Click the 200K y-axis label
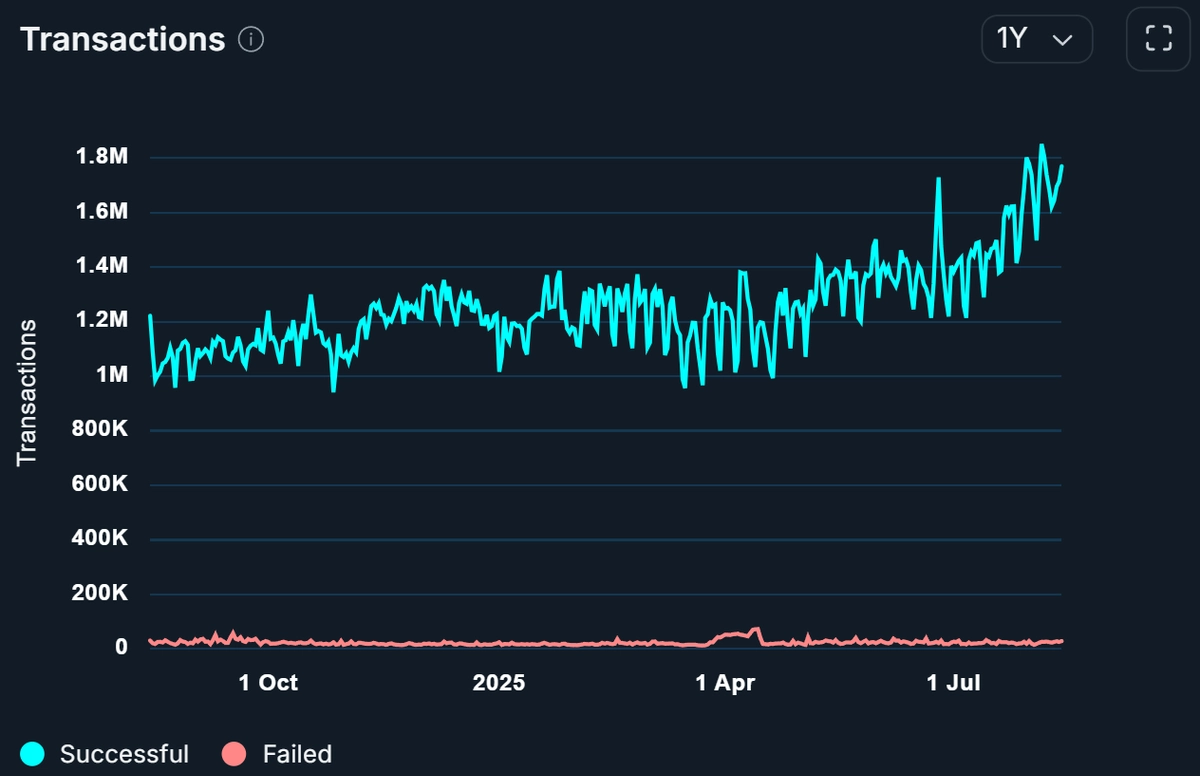1200x776 pixels. coord(99,593)
